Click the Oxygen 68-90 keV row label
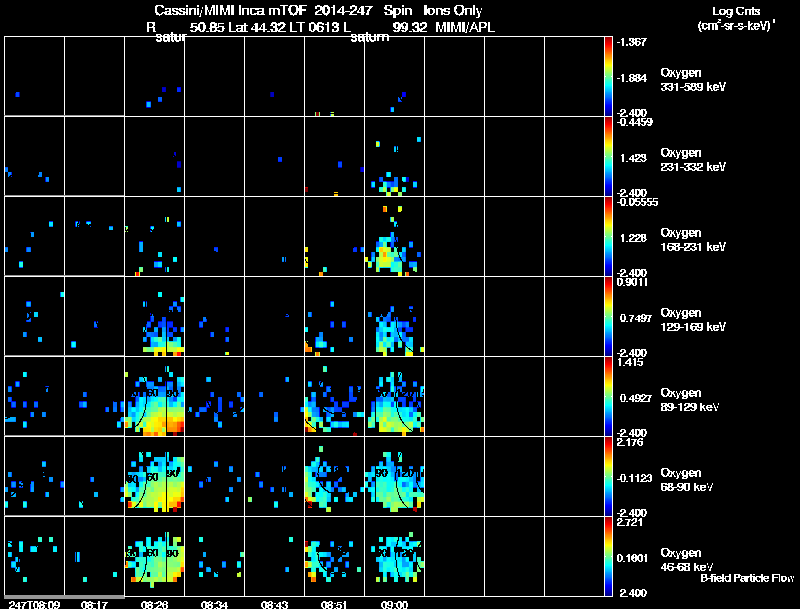Image resolution: width=800 pixels, height=609 pixels. [687, 480]
